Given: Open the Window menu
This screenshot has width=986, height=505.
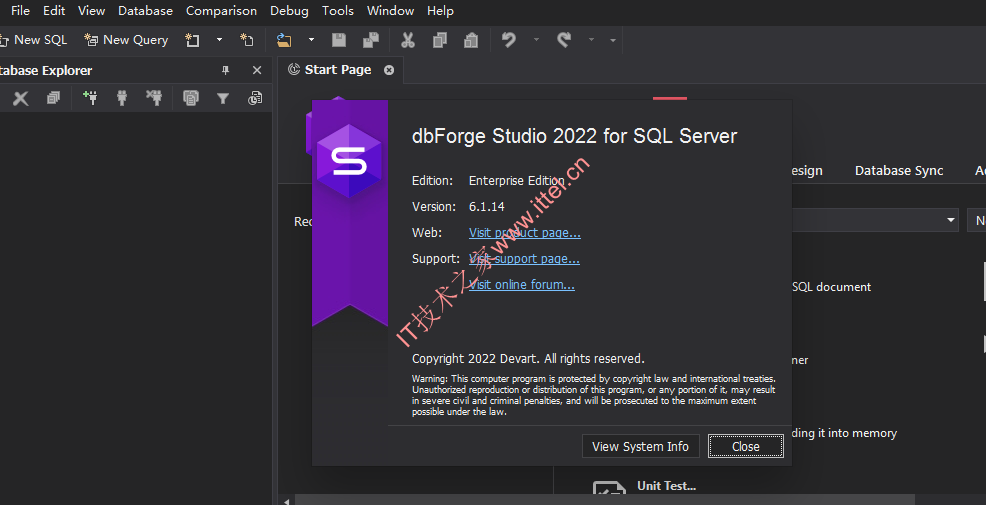Looking at the screenshot, I should [x=391, y=11].
